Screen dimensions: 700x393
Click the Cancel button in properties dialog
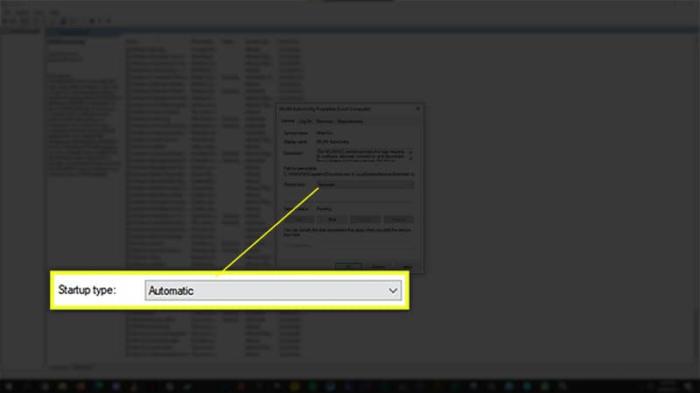378,267
